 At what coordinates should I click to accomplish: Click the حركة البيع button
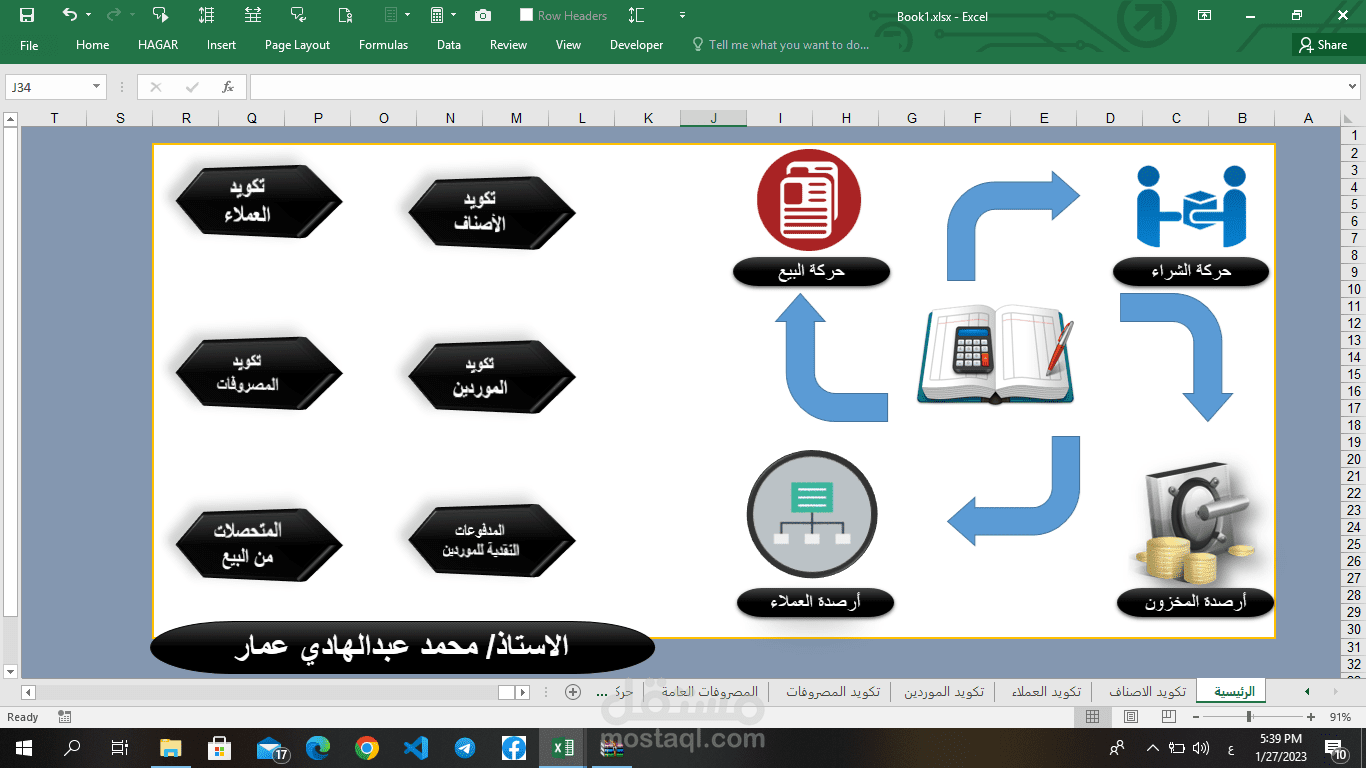[x=811, y=271]
